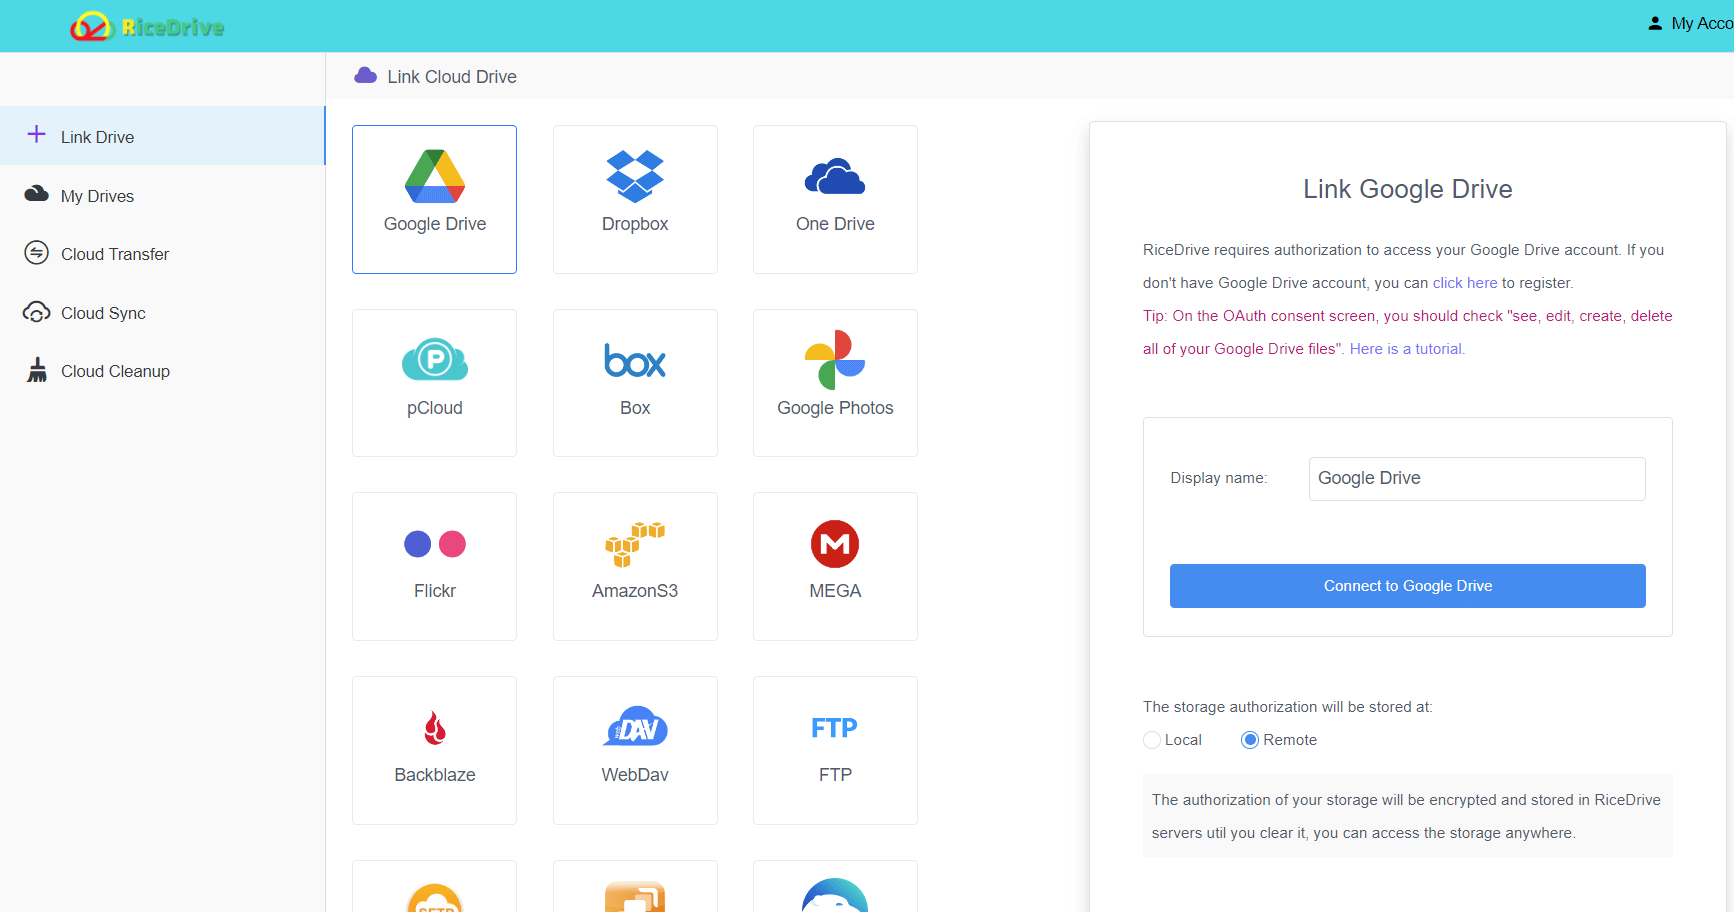Click Connect to Google Drive button
This screenshot has width=1734, height=912.
[x=1408, y=586]
